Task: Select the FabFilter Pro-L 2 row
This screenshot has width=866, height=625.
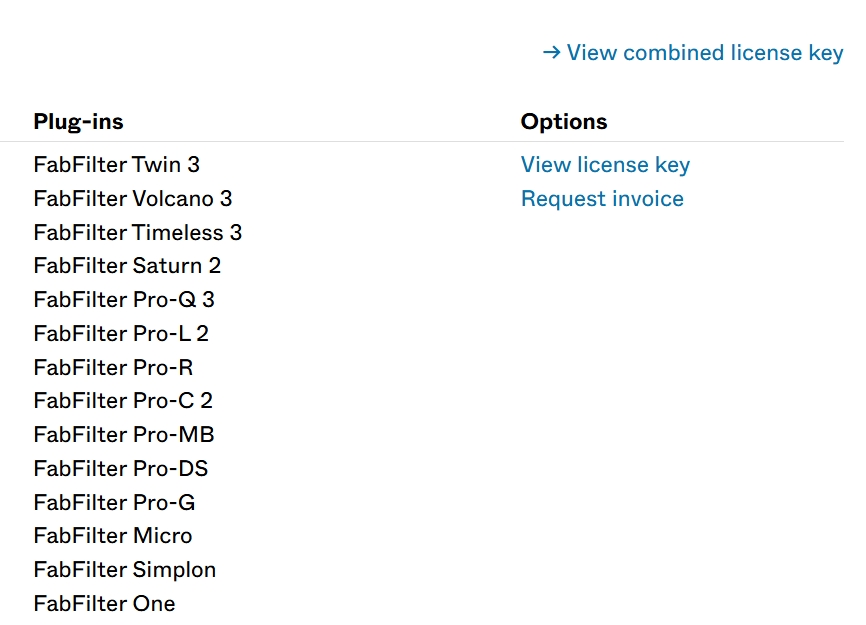Action: [121, 334]
